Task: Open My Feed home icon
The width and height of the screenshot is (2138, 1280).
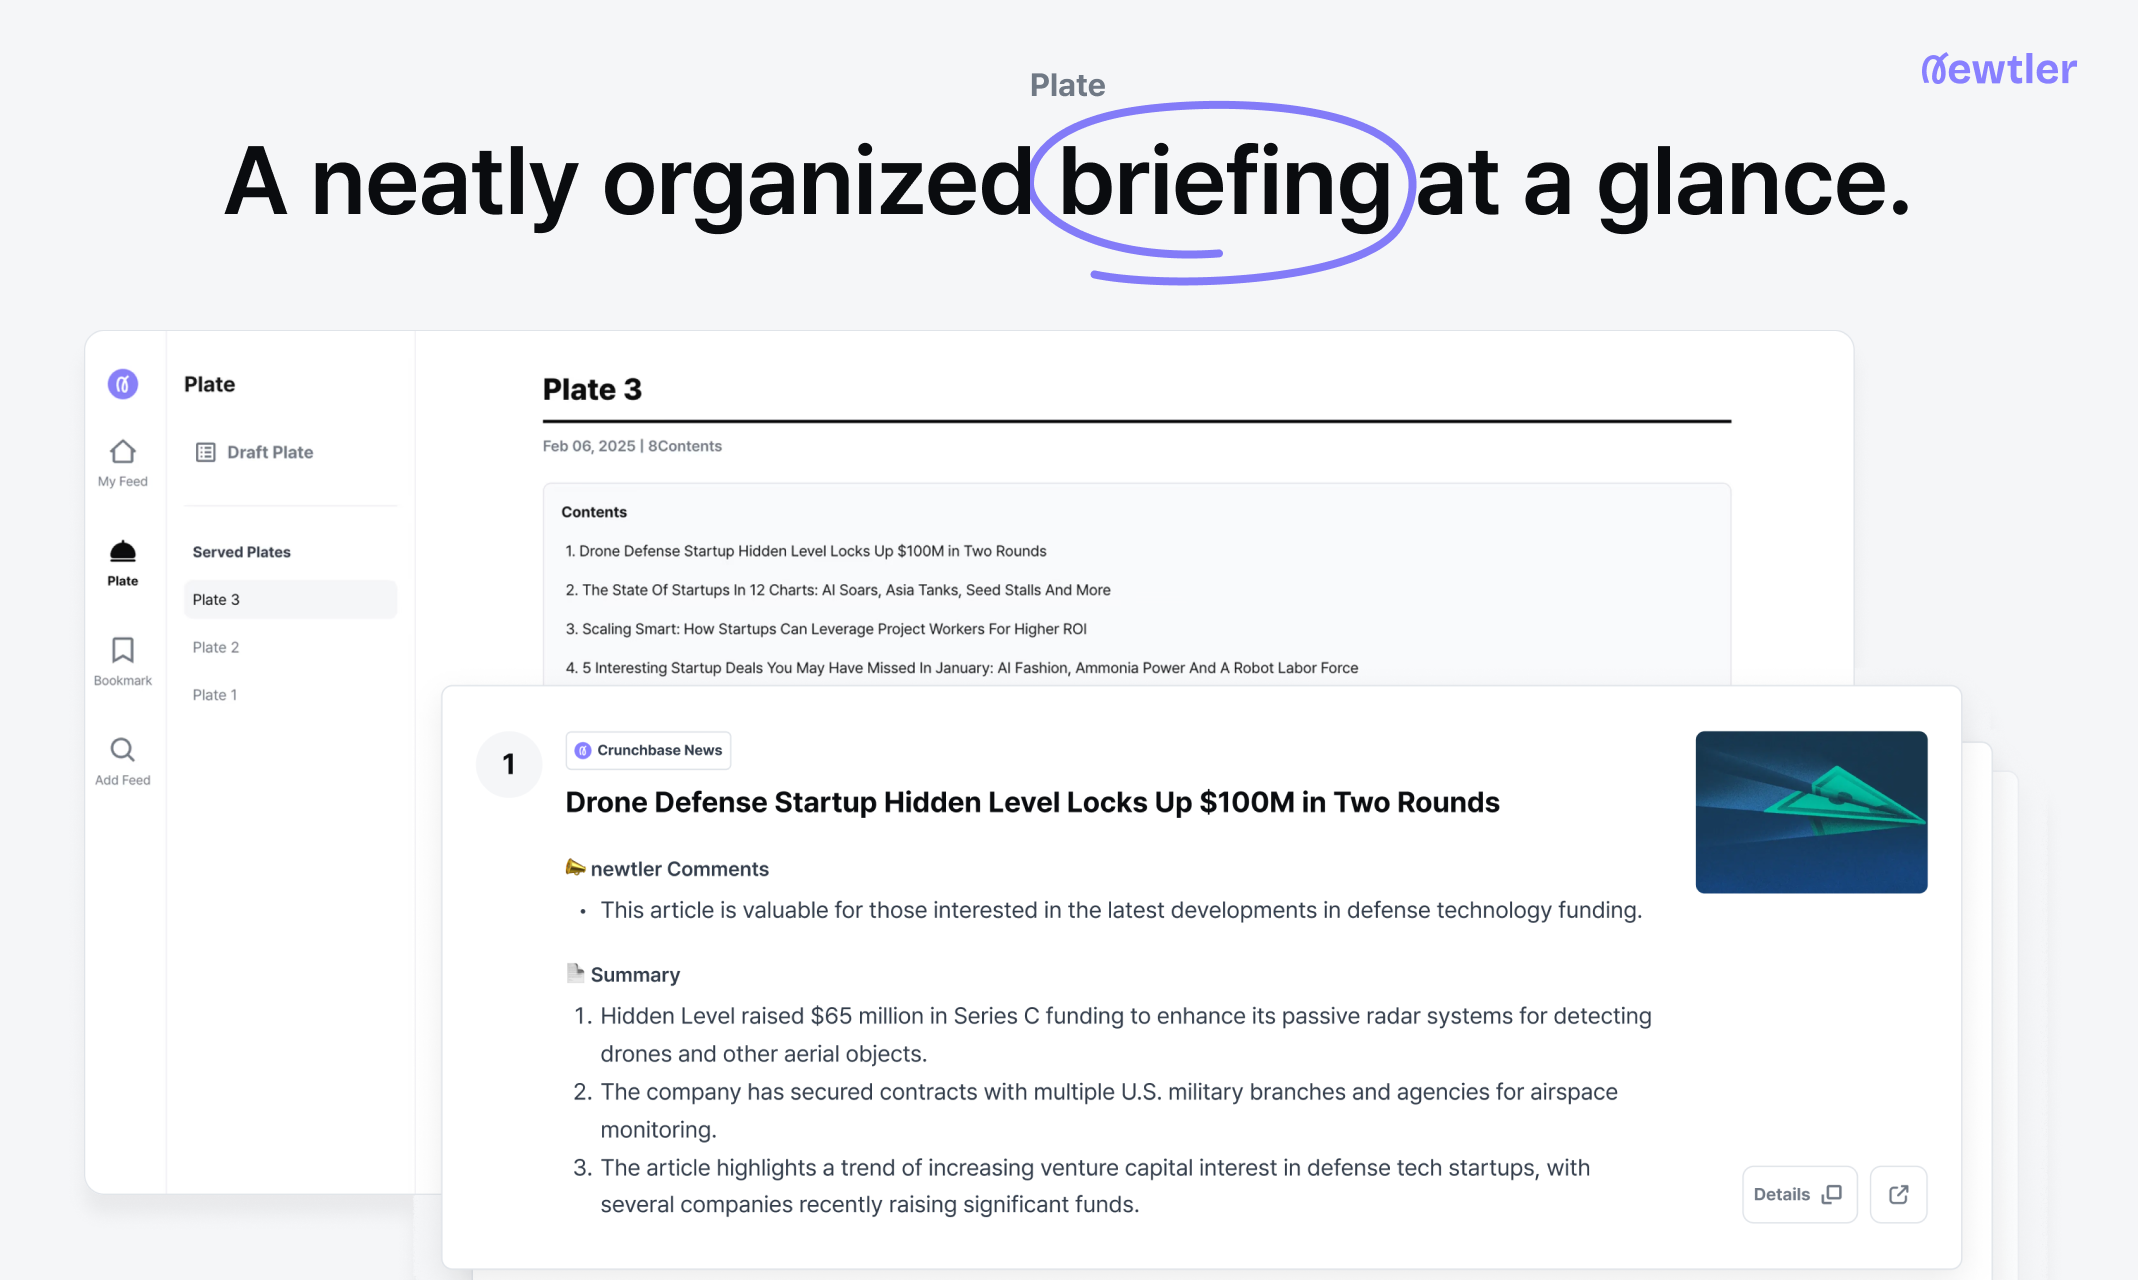Action: (122, 453)
